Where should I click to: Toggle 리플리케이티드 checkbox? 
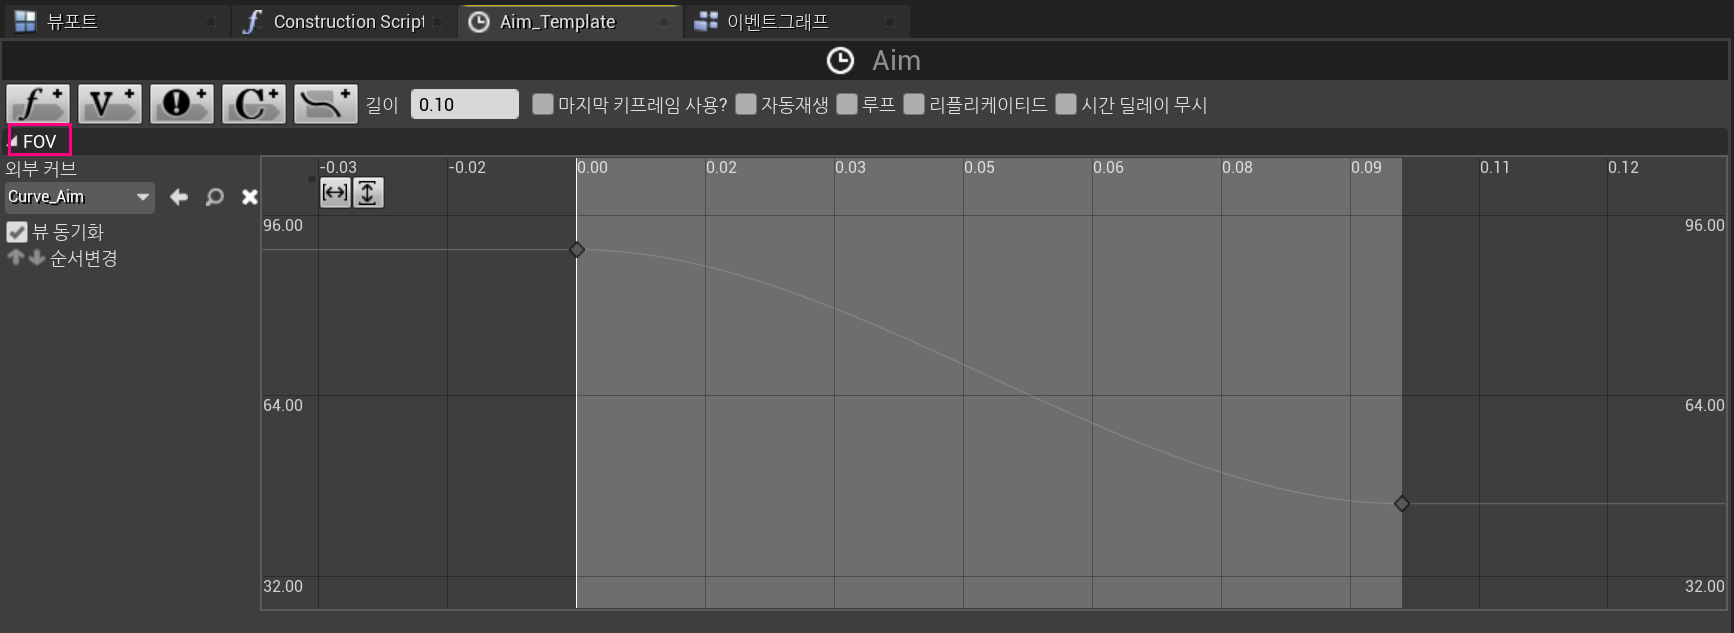[914, 104]
